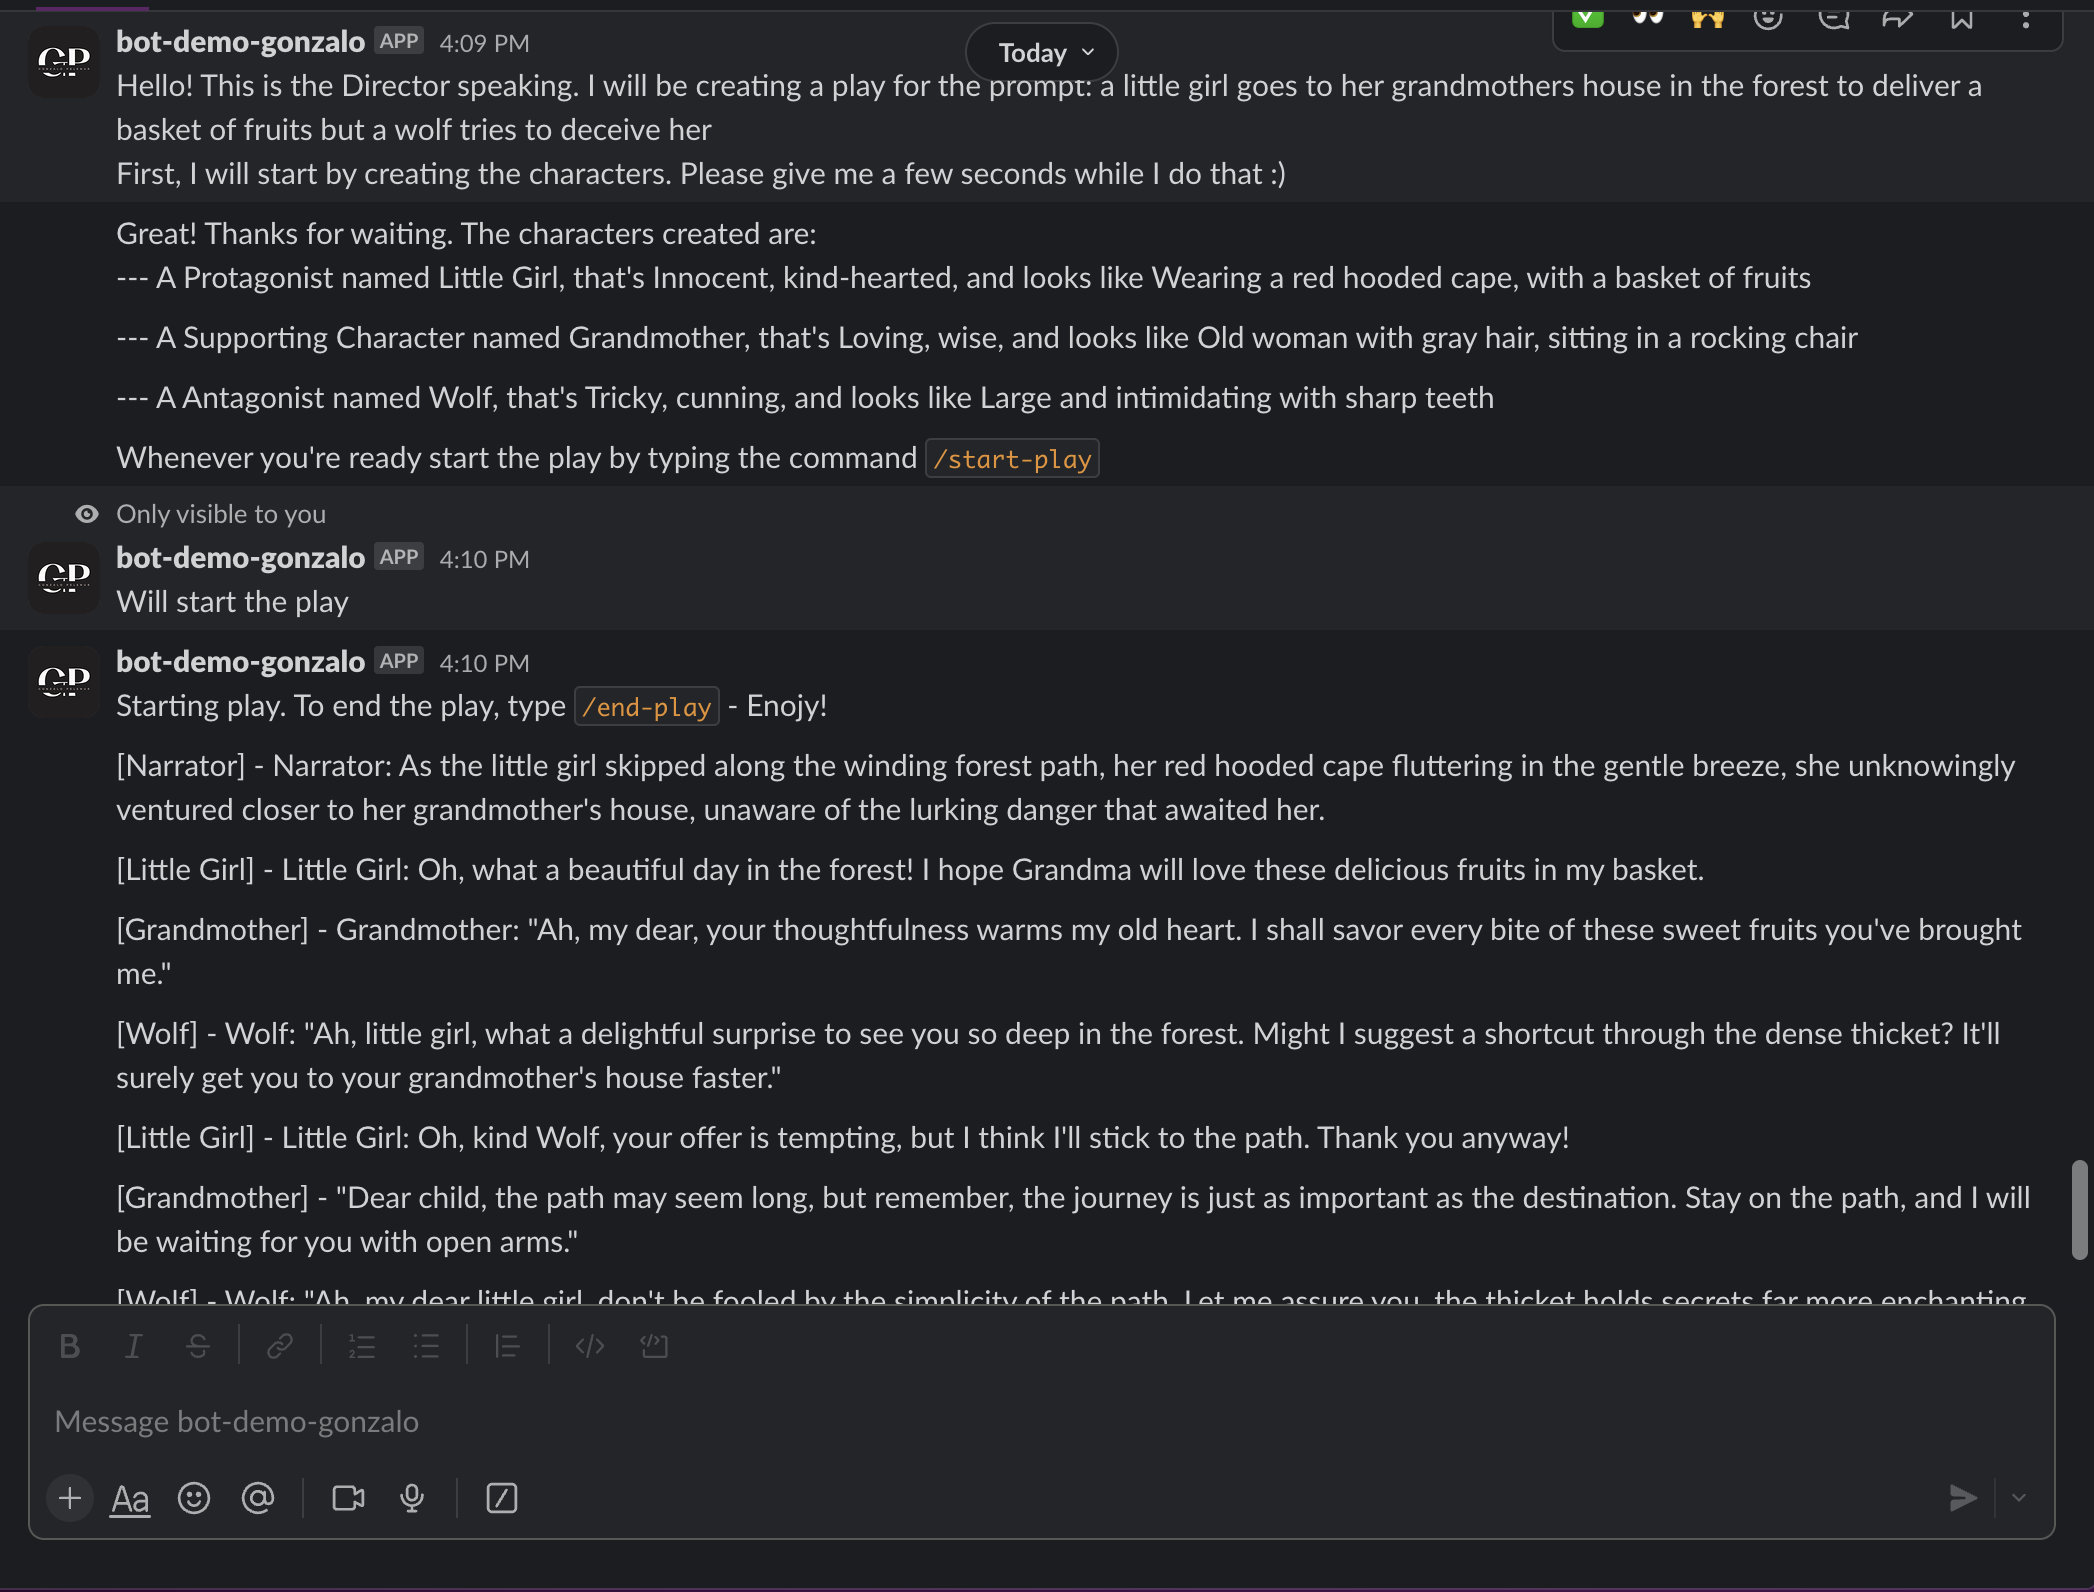Toggle bold formatting in composer

pyautogui.click(x=69, y=1346)
